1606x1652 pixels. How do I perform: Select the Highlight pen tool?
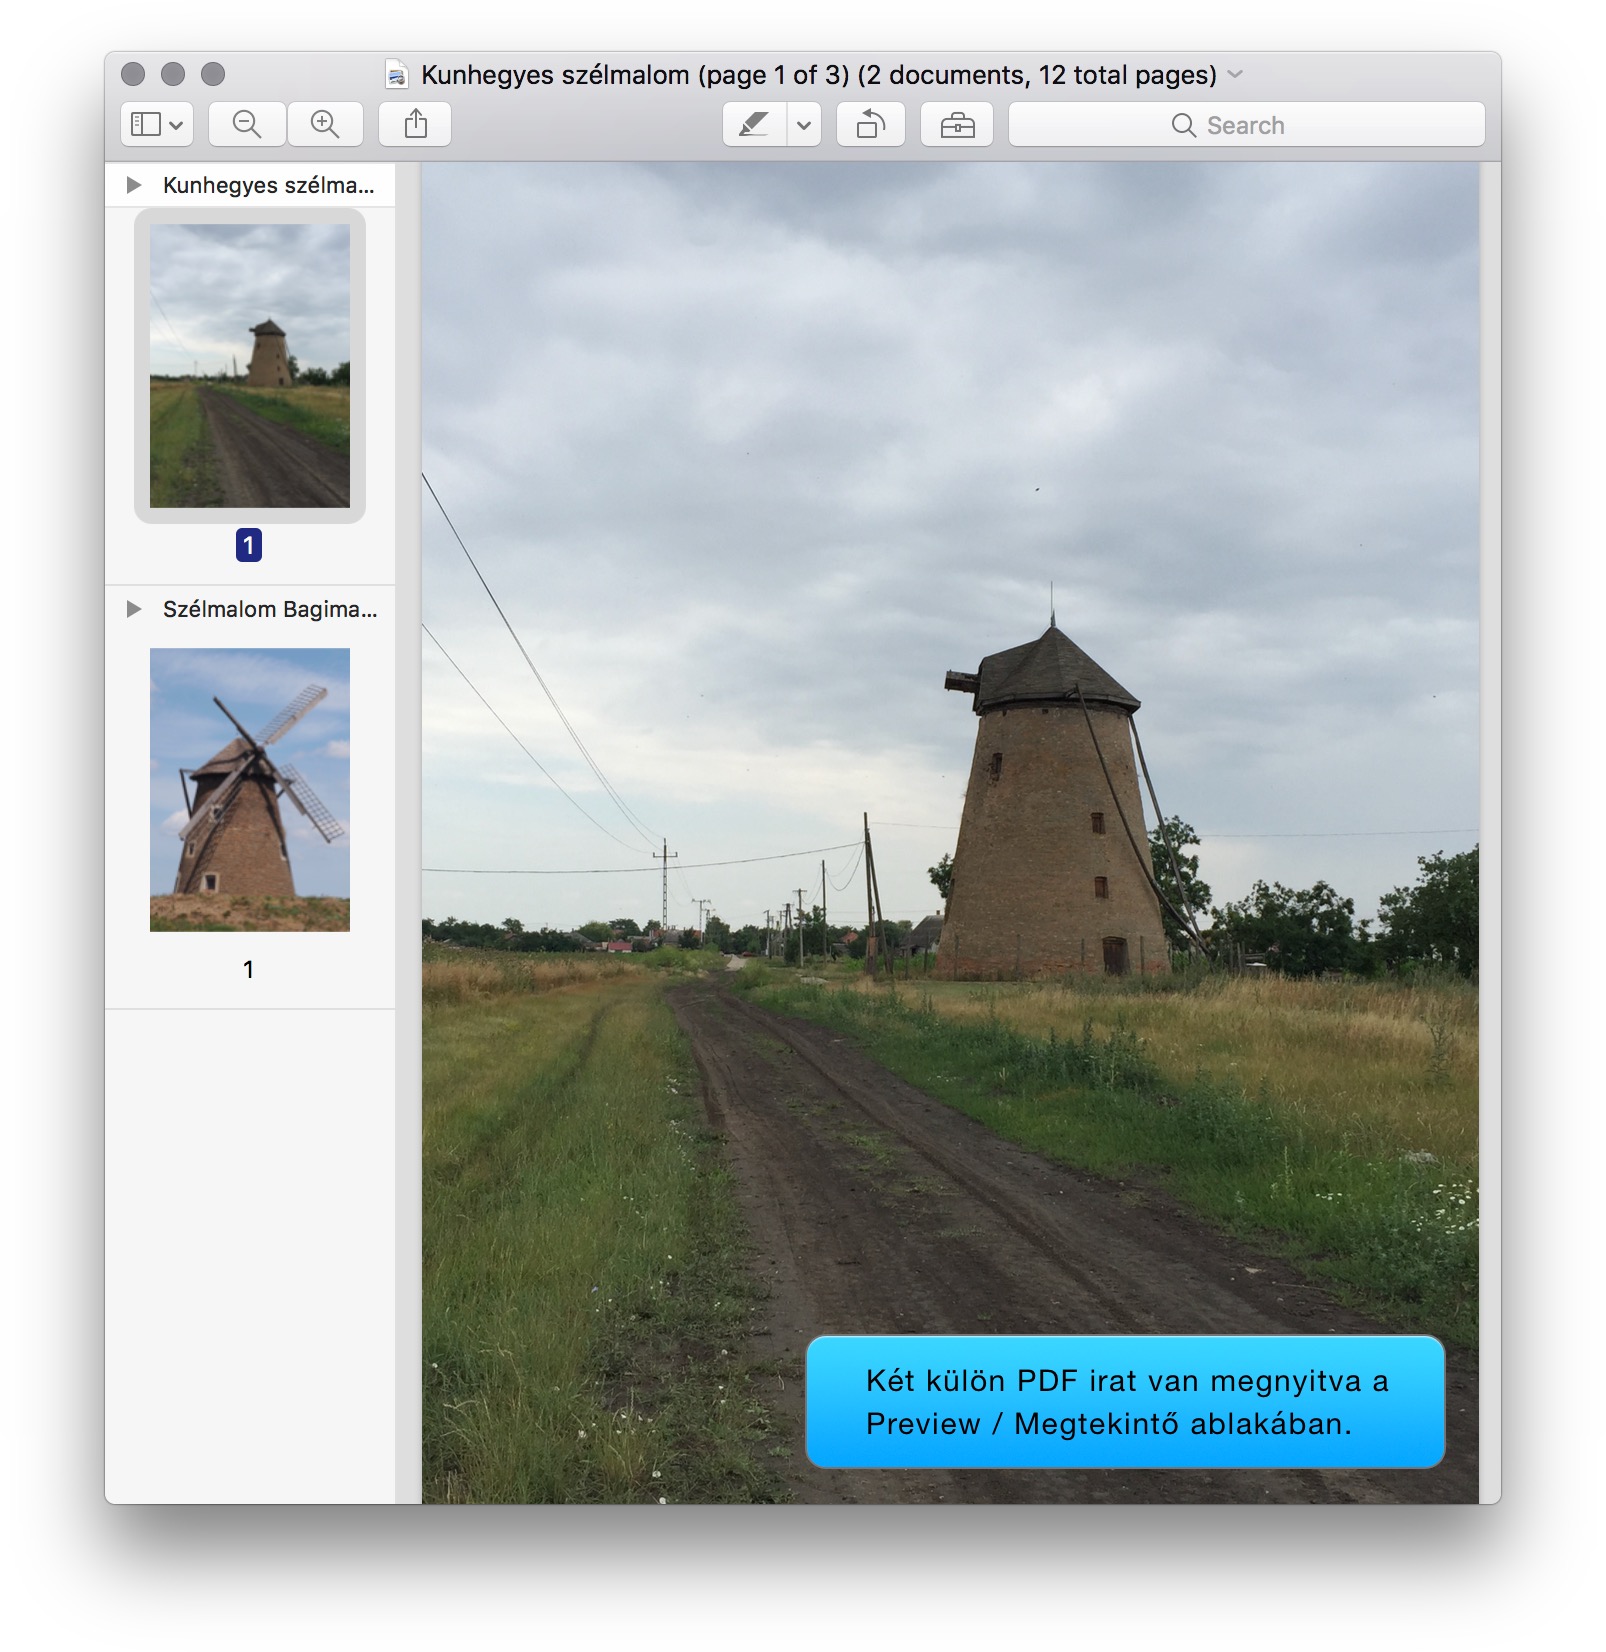tap(754, 125)
